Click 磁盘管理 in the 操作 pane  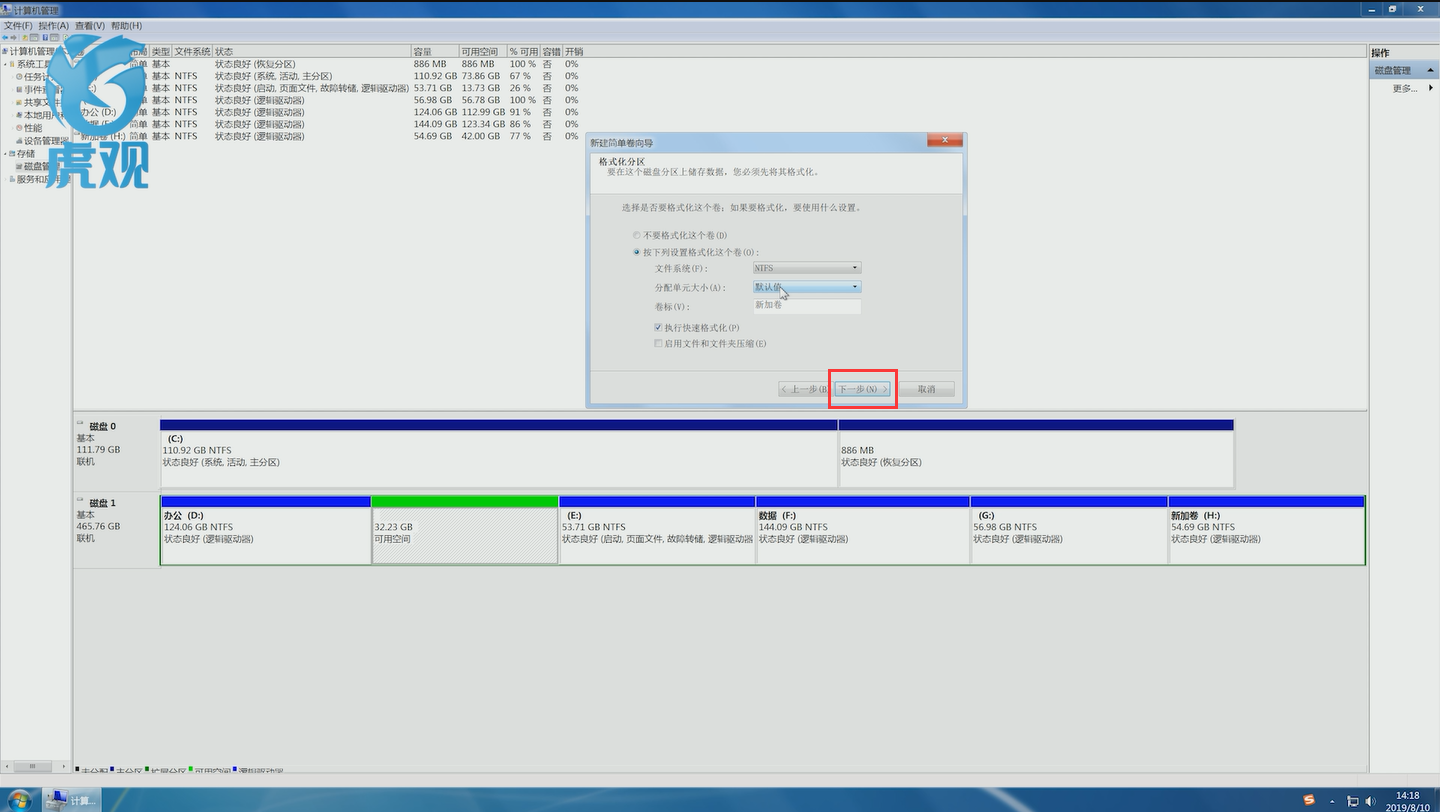(1393, 71)
